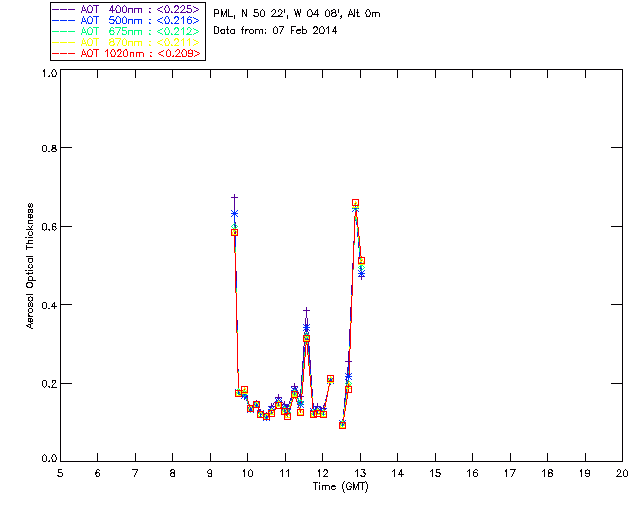Click the y-axis tick label 0.6
Screen dimensions: 640x512
pyautogui.click(x=49, y=227)
